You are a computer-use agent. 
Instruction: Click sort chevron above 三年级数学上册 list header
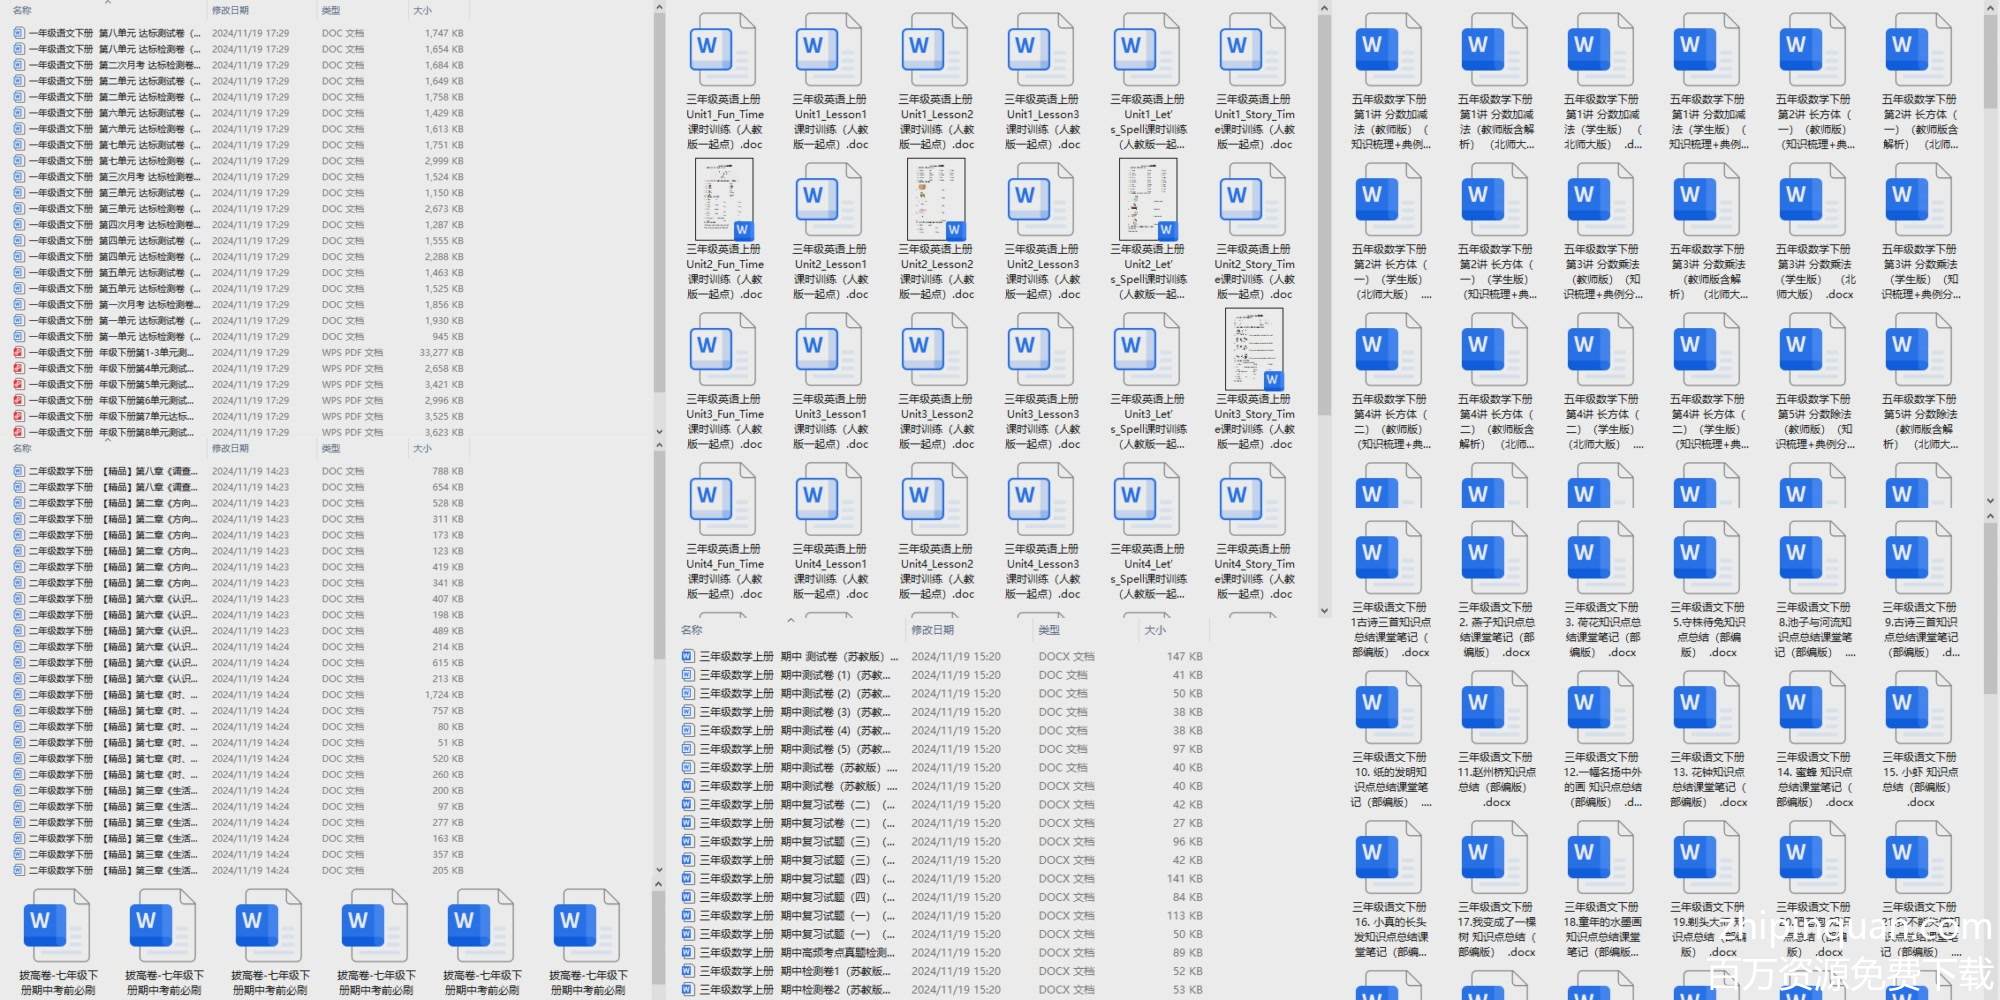point(791,620)
